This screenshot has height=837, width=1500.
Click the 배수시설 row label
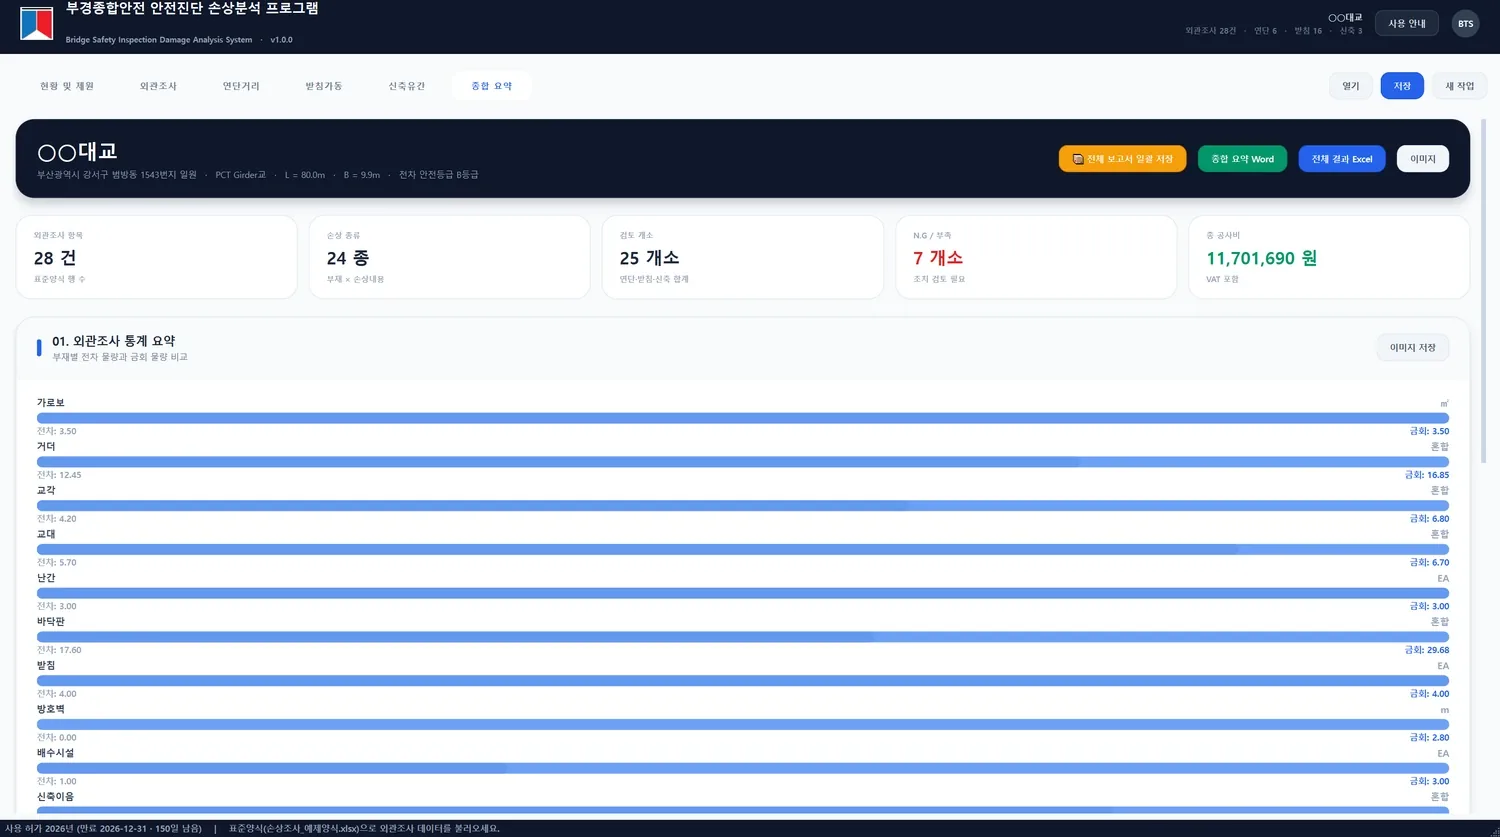[x=55, y=754]
